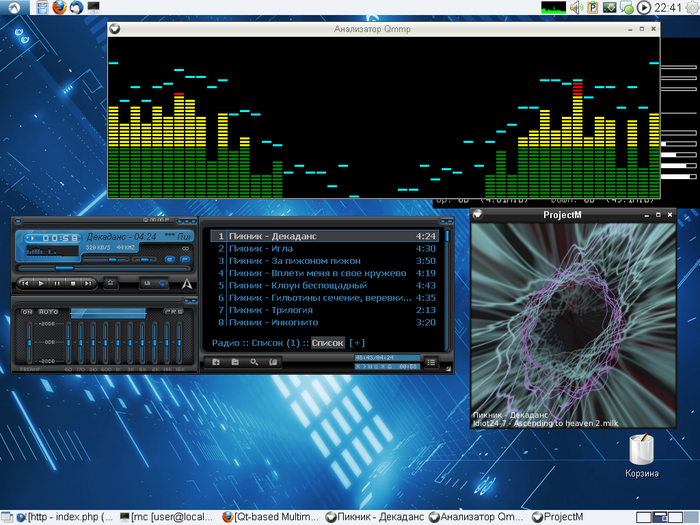700x525 pixels.
Task: Click the volume speaker tray icon
Action: [x=575, y=8]
